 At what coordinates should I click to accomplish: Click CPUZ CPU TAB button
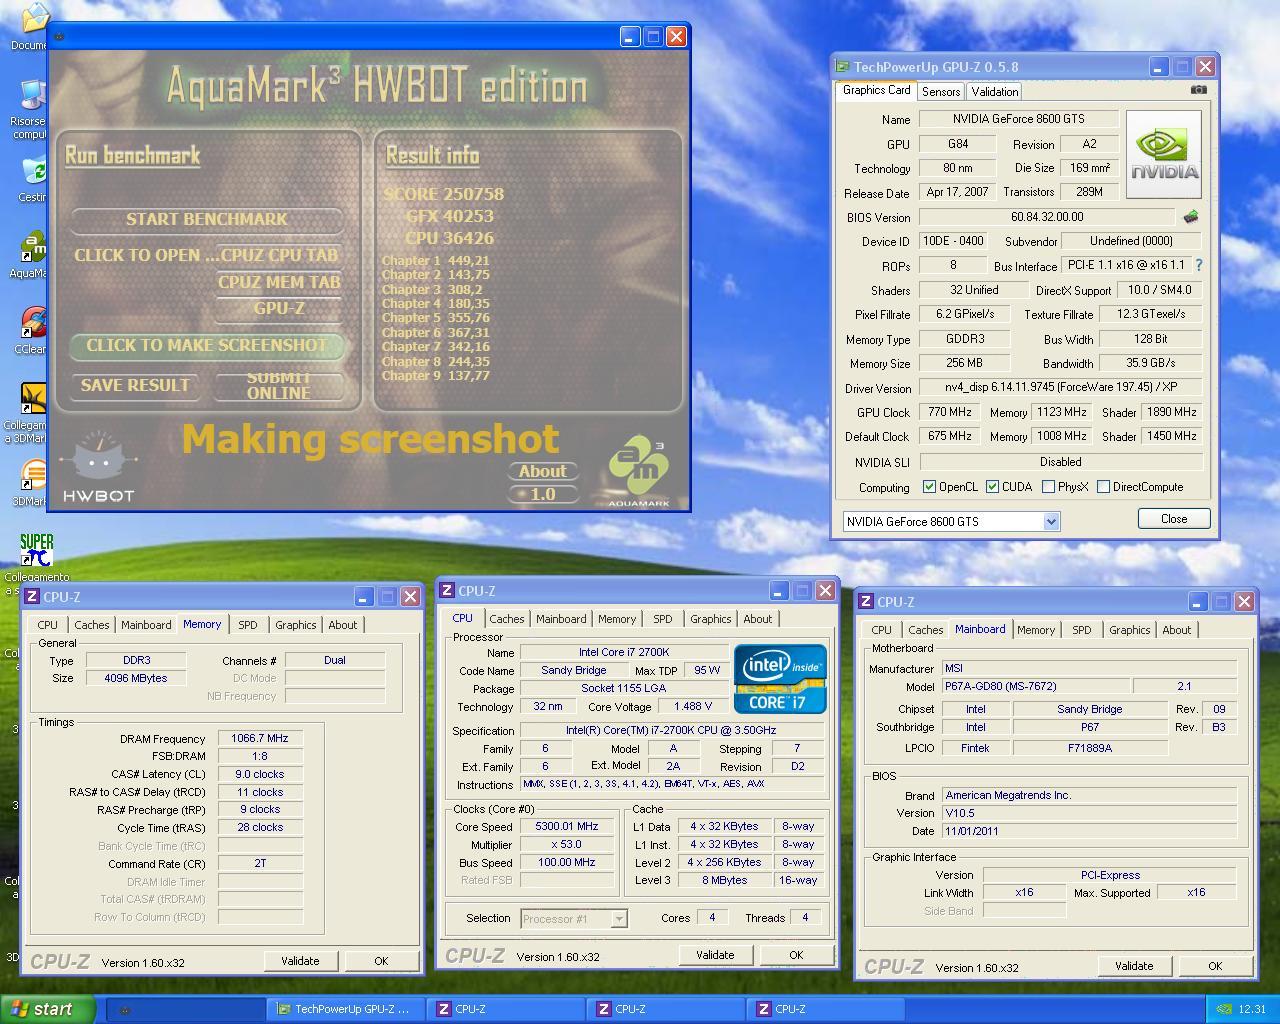click(279, 255)
